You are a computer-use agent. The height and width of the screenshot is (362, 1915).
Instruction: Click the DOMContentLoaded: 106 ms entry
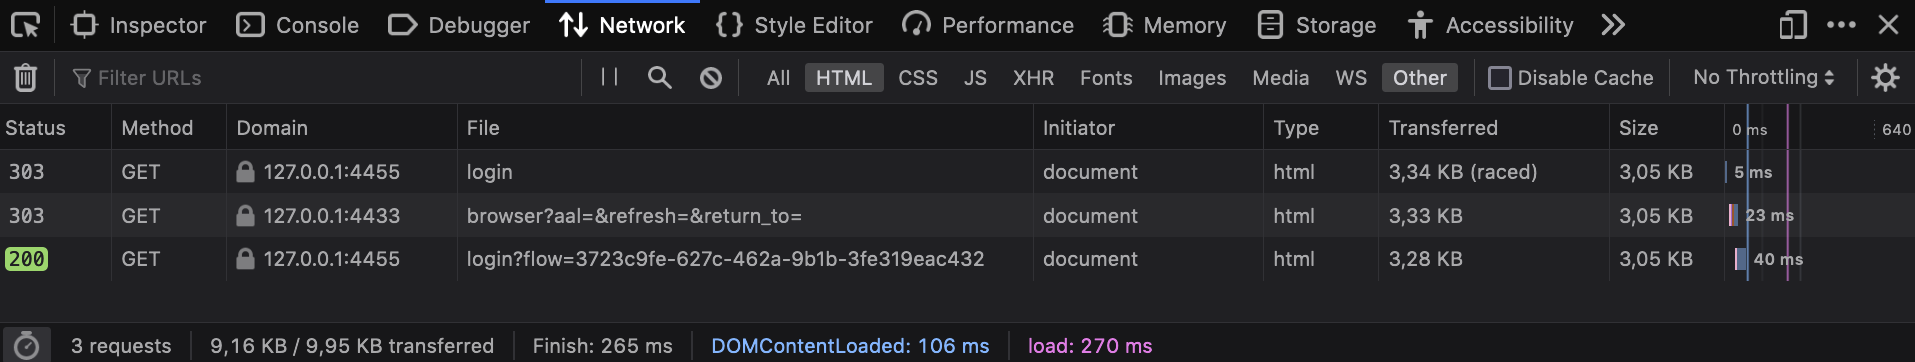point(850,345)
